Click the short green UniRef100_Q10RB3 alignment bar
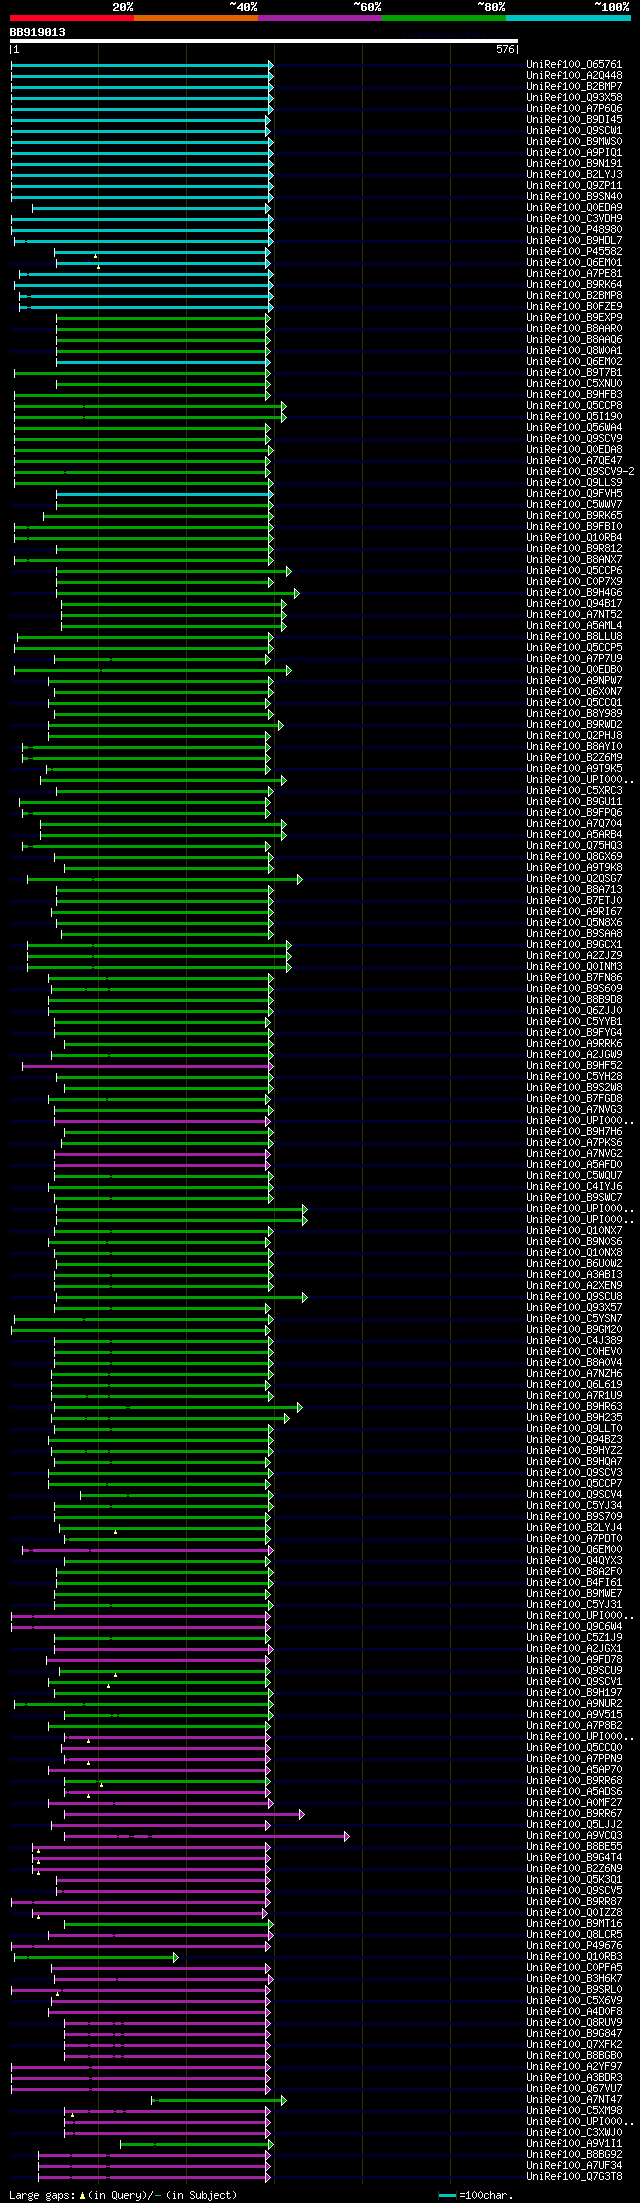 (x=96, y=1957)
